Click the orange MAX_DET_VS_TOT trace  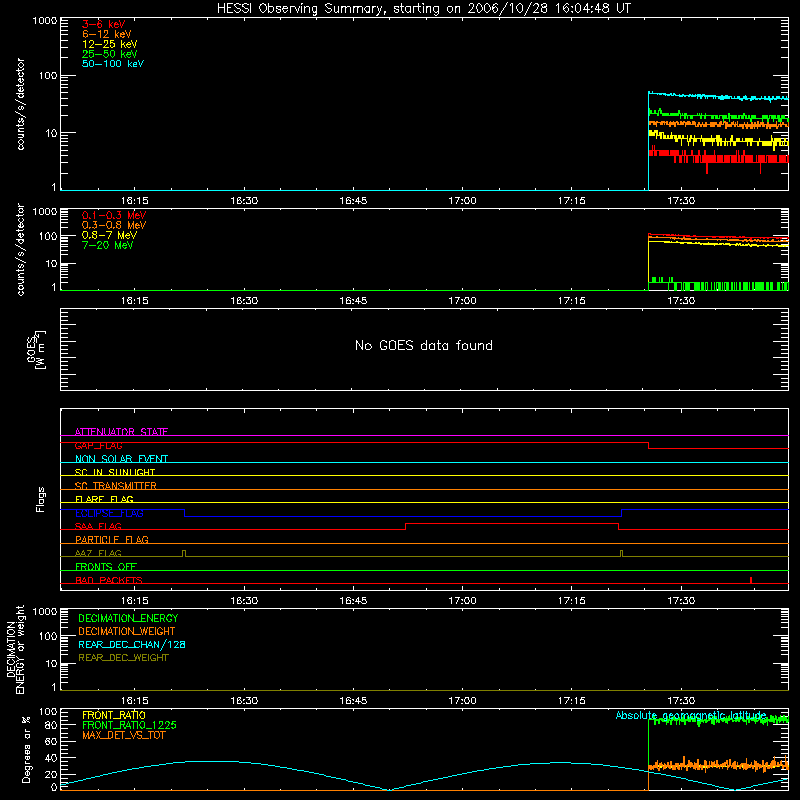point(718,765)
